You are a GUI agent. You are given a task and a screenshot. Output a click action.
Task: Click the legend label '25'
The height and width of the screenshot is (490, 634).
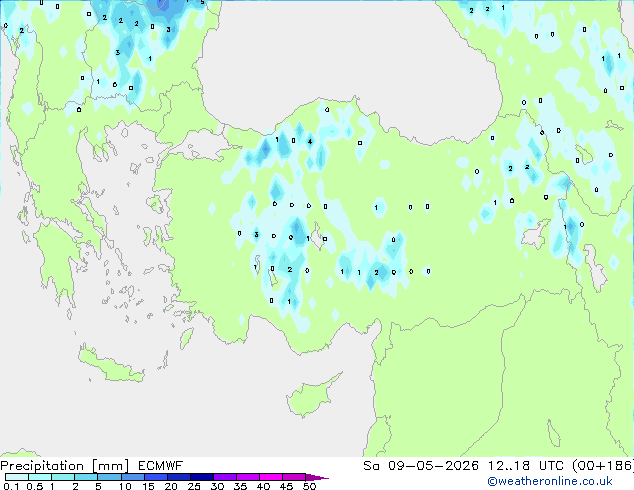click(194, 486)
